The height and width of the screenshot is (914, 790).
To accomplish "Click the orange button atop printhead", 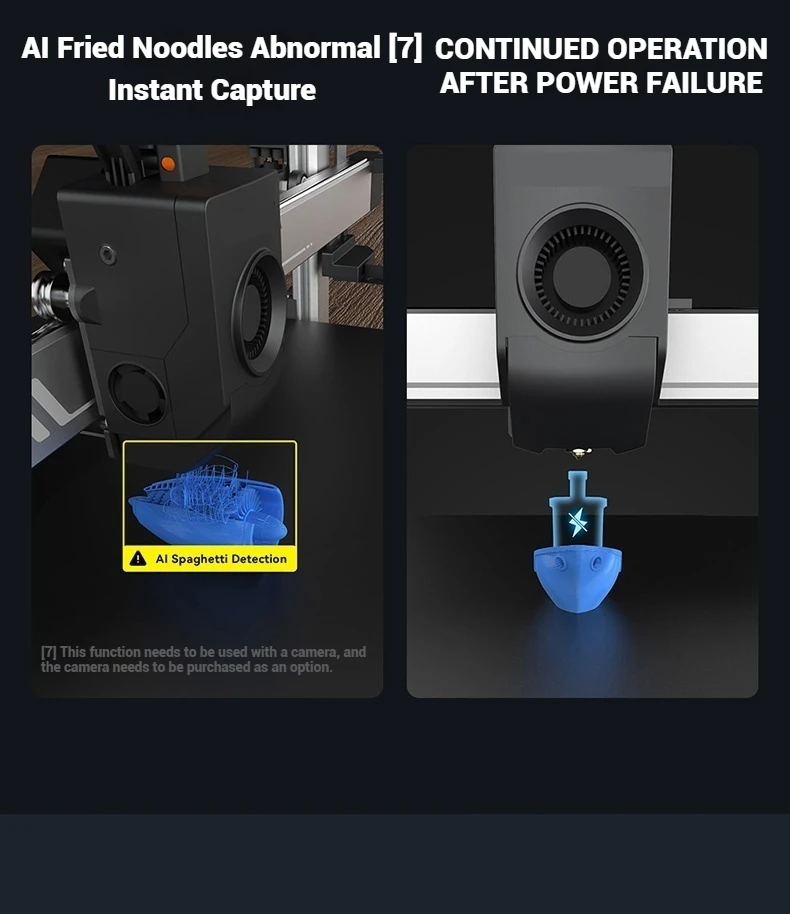I will click(x=167, y=164).
